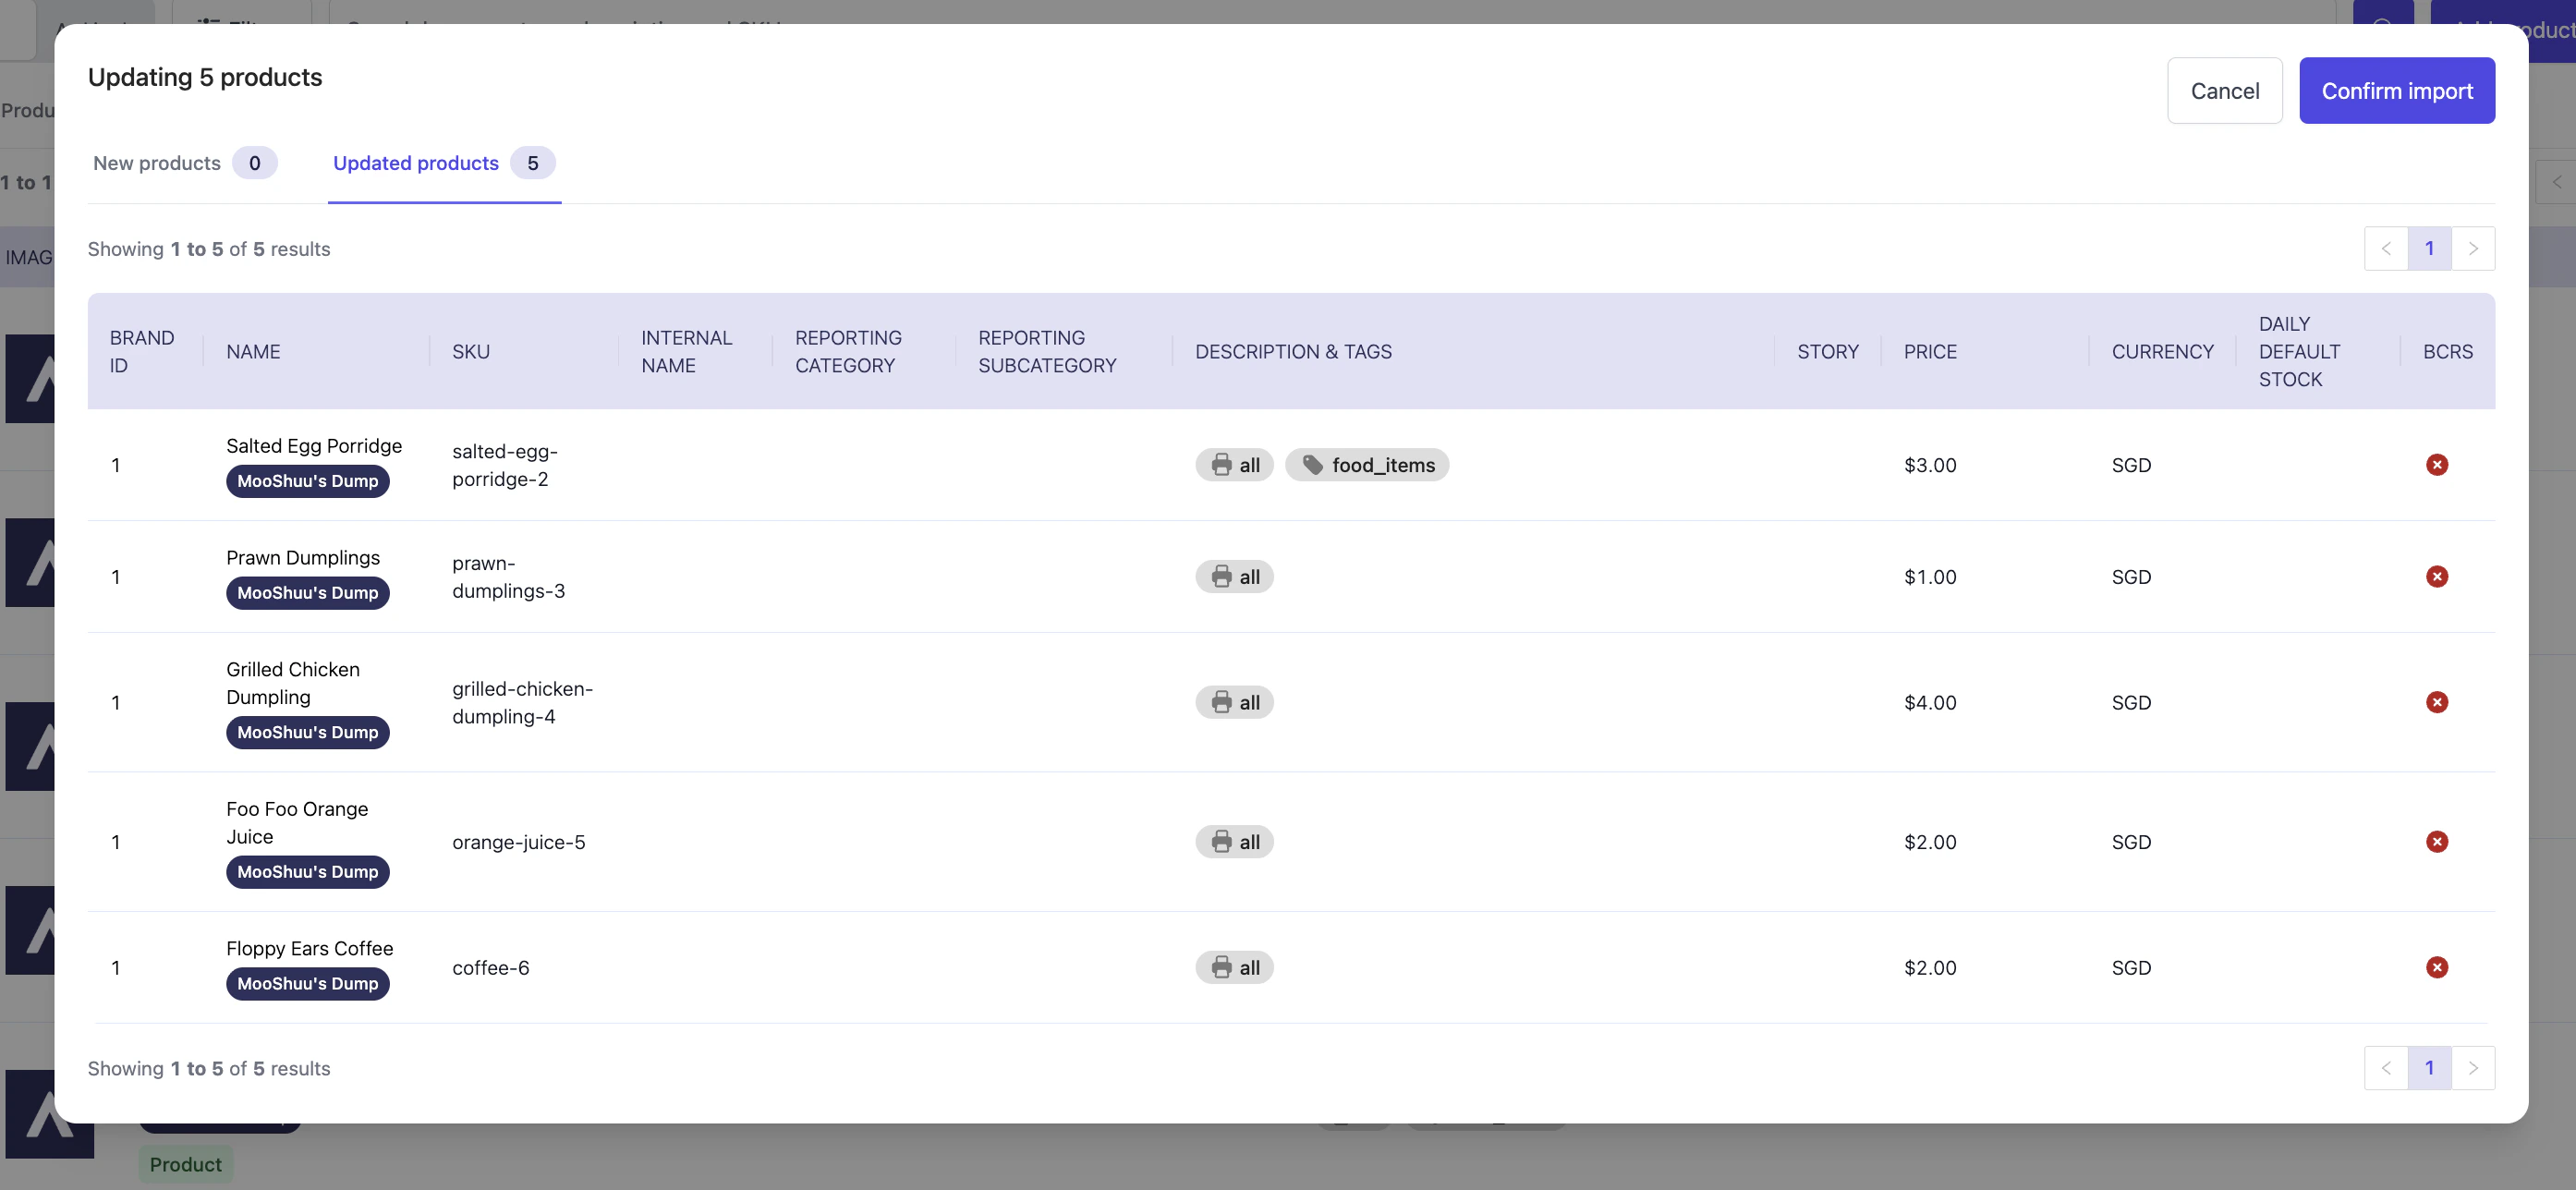Click the CURRENCY column header
Viewport: 2576px width, 1190px height.
pos(2162,351)
